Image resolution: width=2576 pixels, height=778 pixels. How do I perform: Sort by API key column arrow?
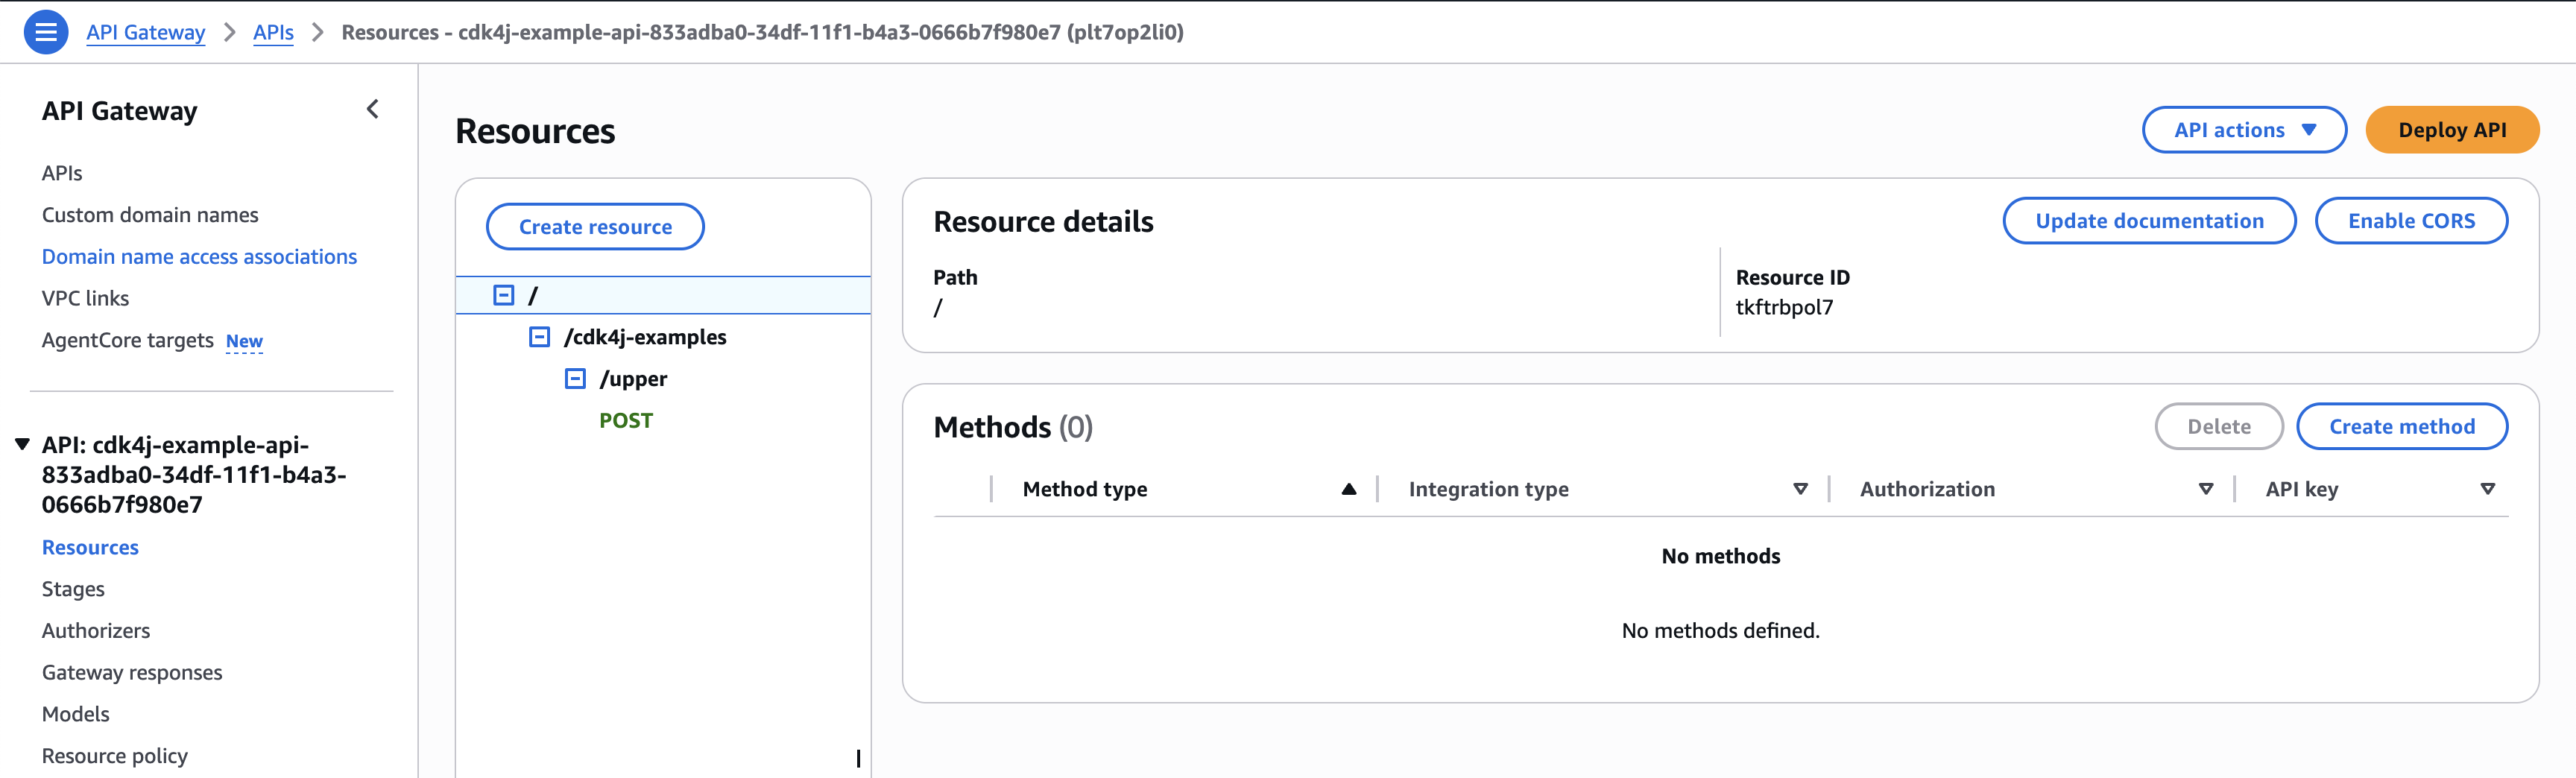(x=2488, y=489)
